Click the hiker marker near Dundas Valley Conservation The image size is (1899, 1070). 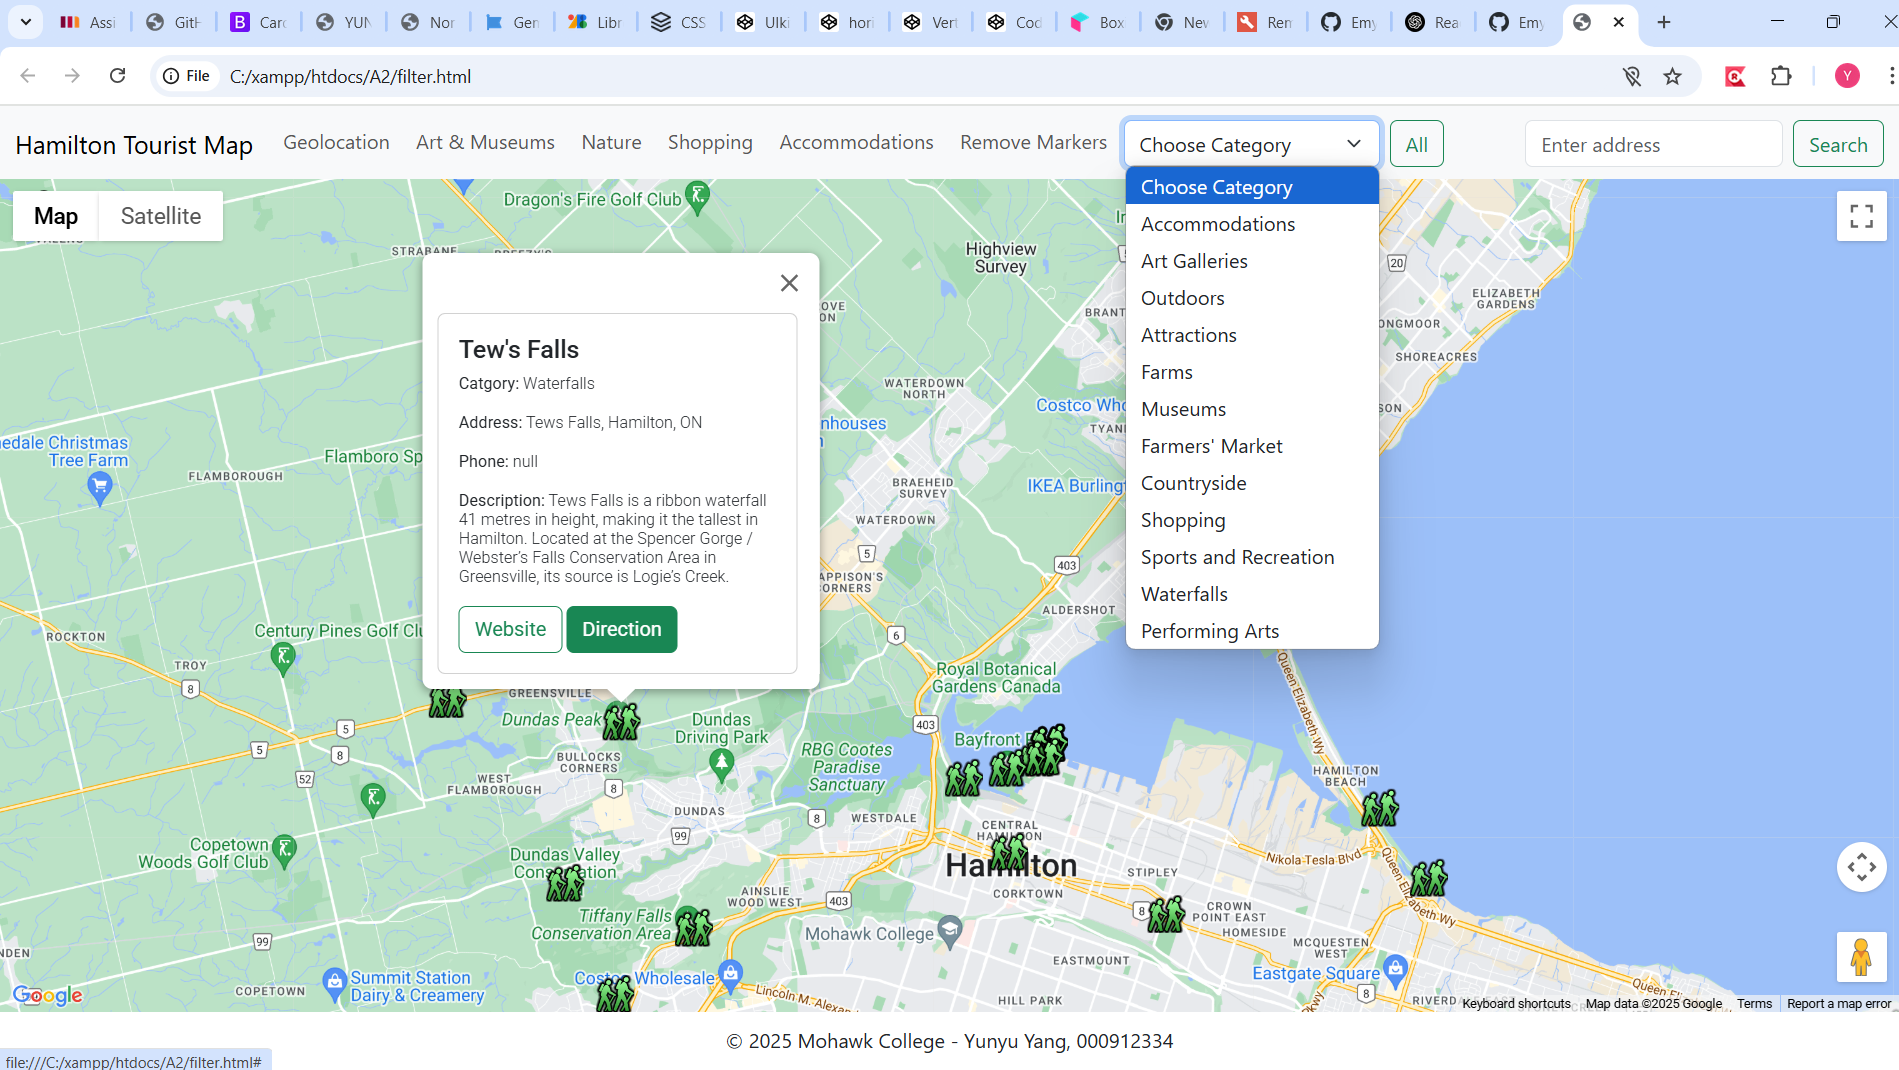point(565,883)
